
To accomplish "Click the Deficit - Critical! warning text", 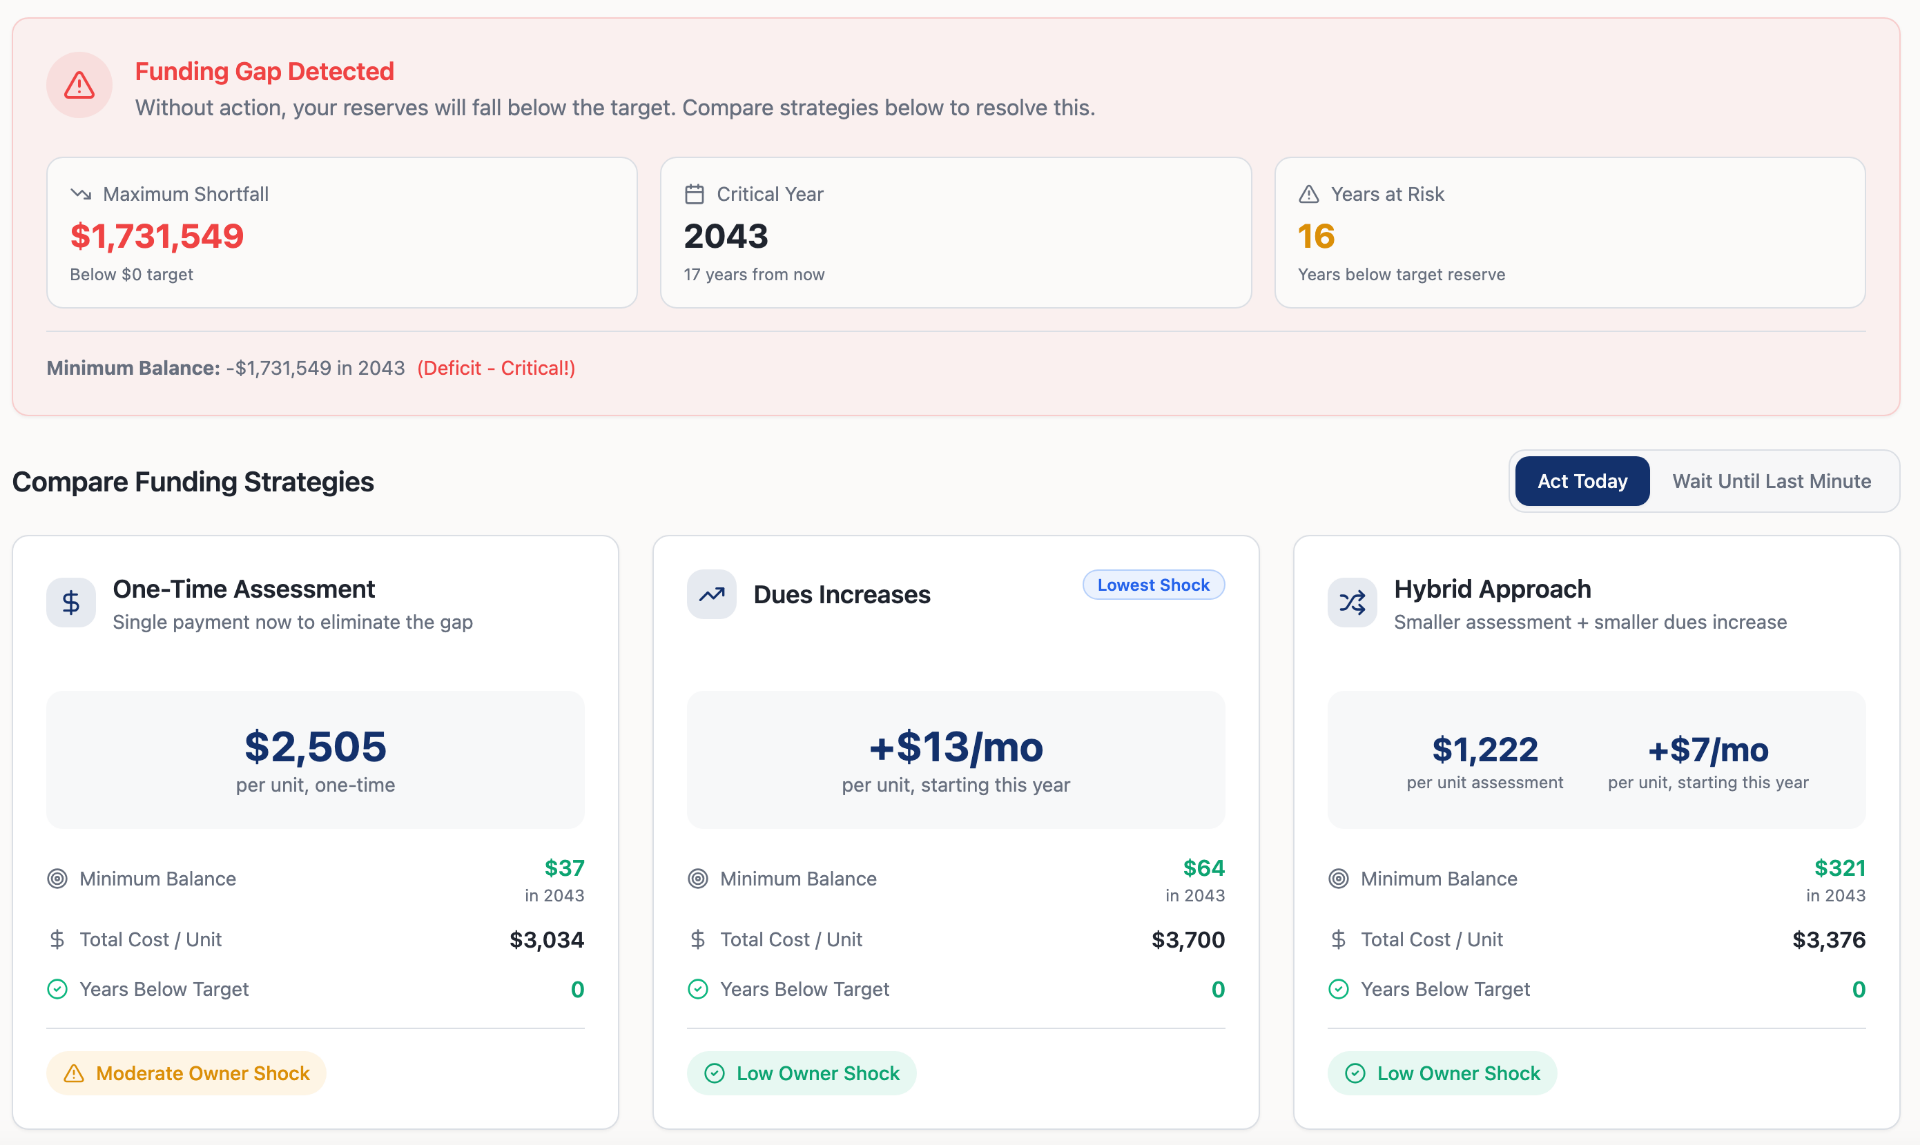I will pos(496,368).
